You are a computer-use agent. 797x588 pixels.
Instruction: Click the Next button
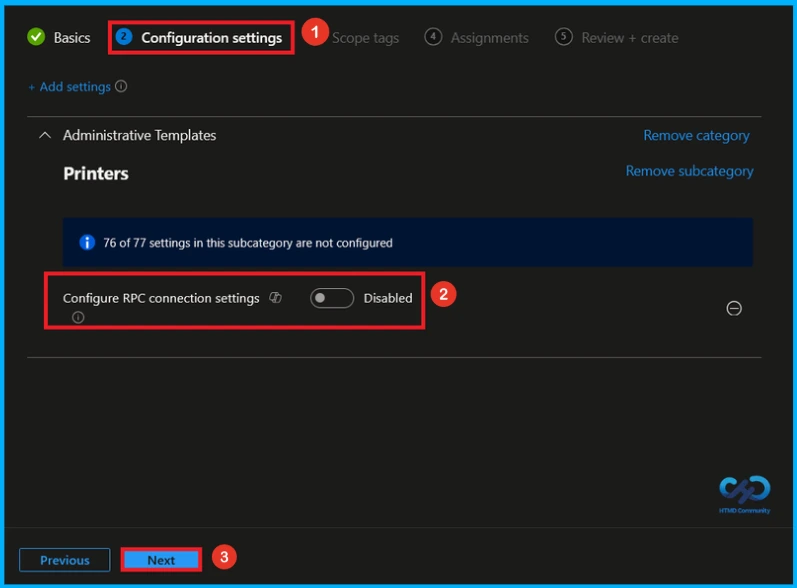[161, 560]
